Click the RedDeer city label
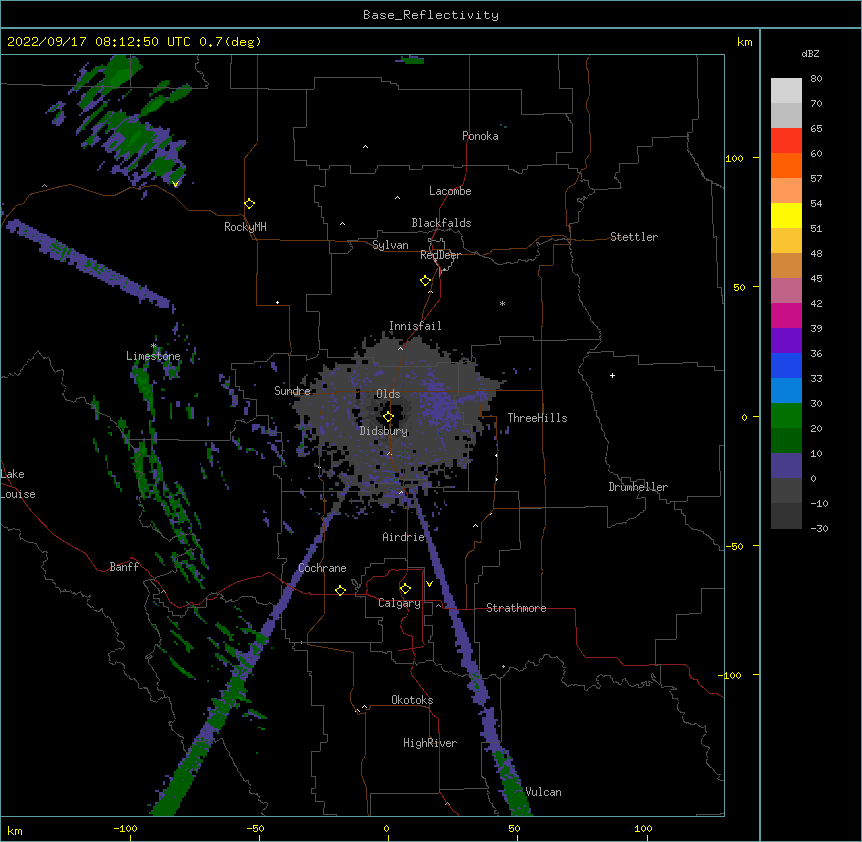862x842 pixels. tap(440, 255)
